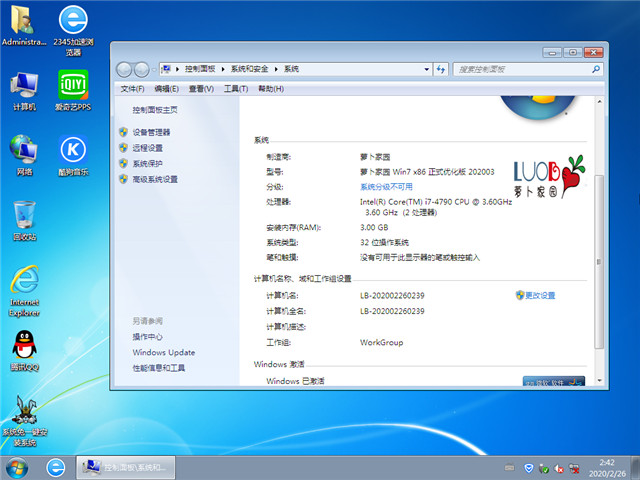
Task: Expand the arrow after 控制面板 in the breadcrumb
Action: [223, 69]
